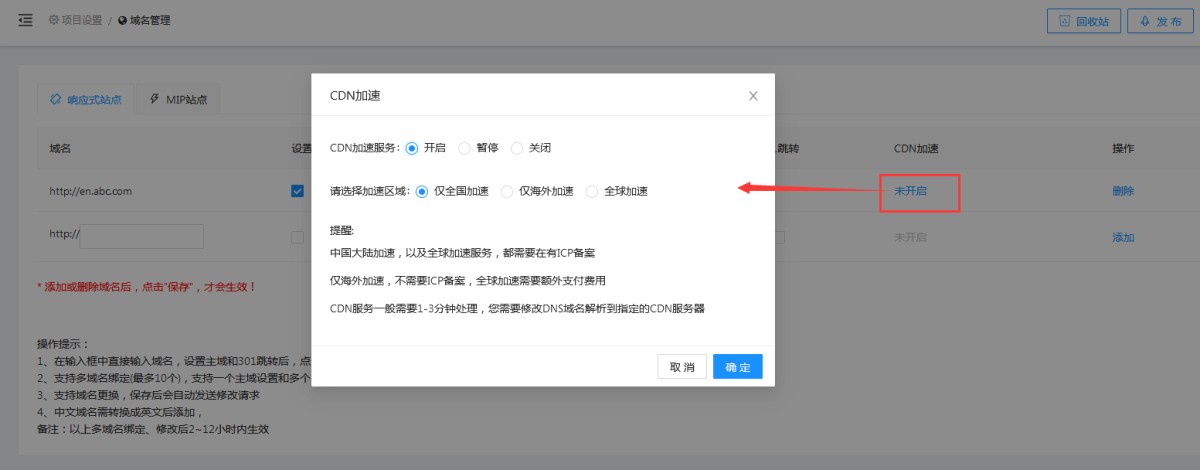Screen dimensions: 1200x470
Task: Click 未开启 CDN status for en.abc.com
Action: [x=910, y=191]
